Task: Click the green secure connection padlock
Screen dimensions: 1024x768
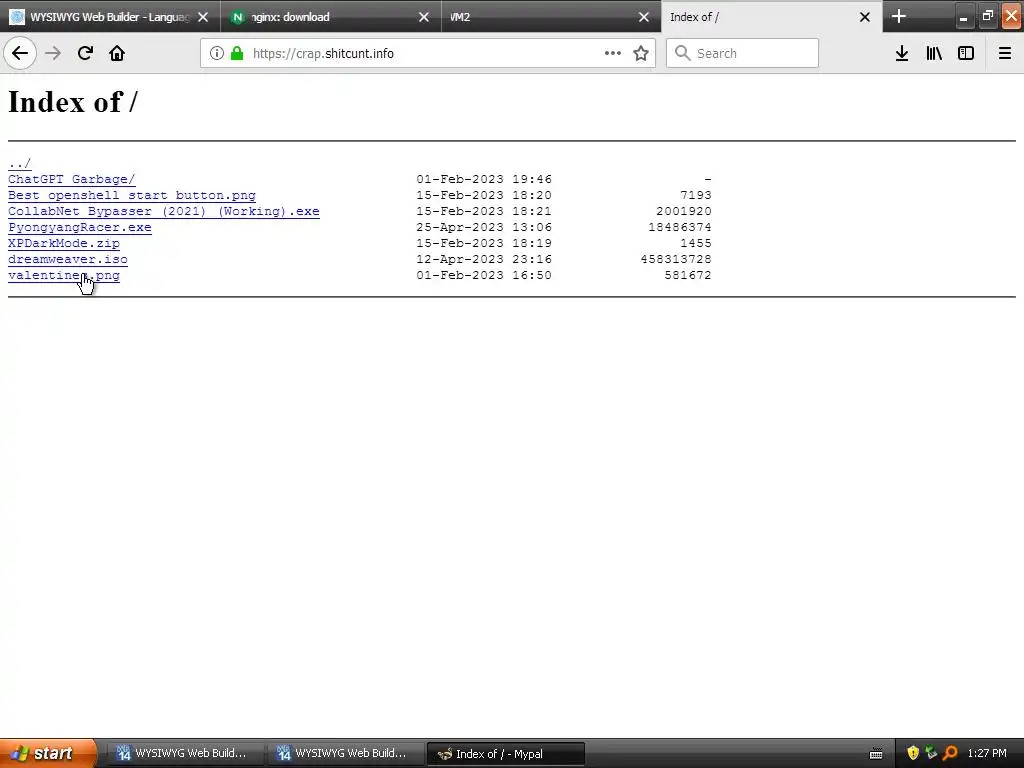Action: (237, 53)
